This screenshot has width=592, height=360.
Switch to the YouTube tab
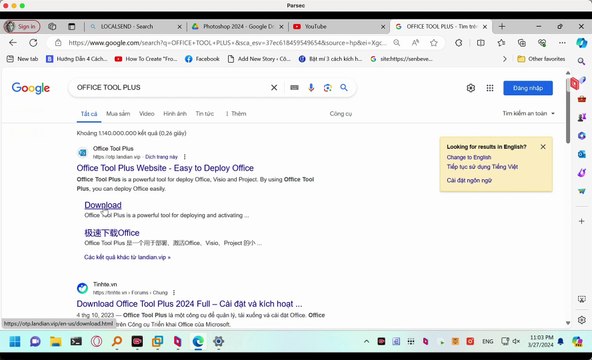pyautogui.click(x=338, y=26)
